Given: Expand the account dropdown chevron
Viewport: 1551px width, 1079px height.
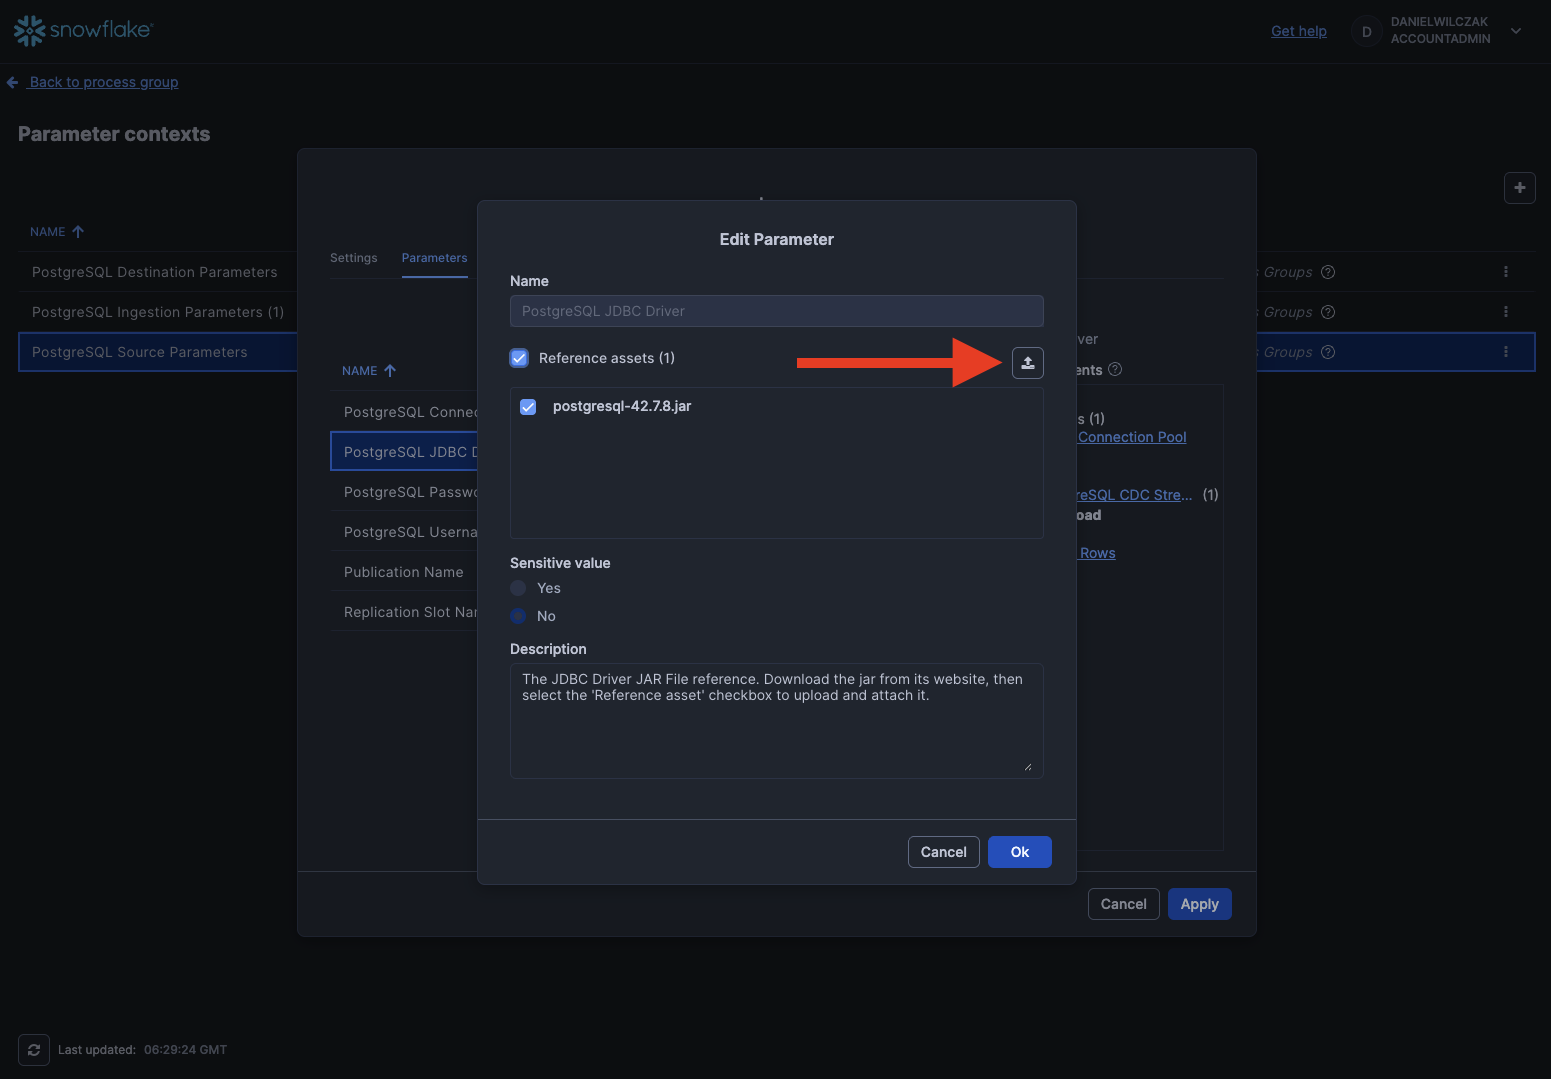Looking at the screenshot, I should [1516, 31].
